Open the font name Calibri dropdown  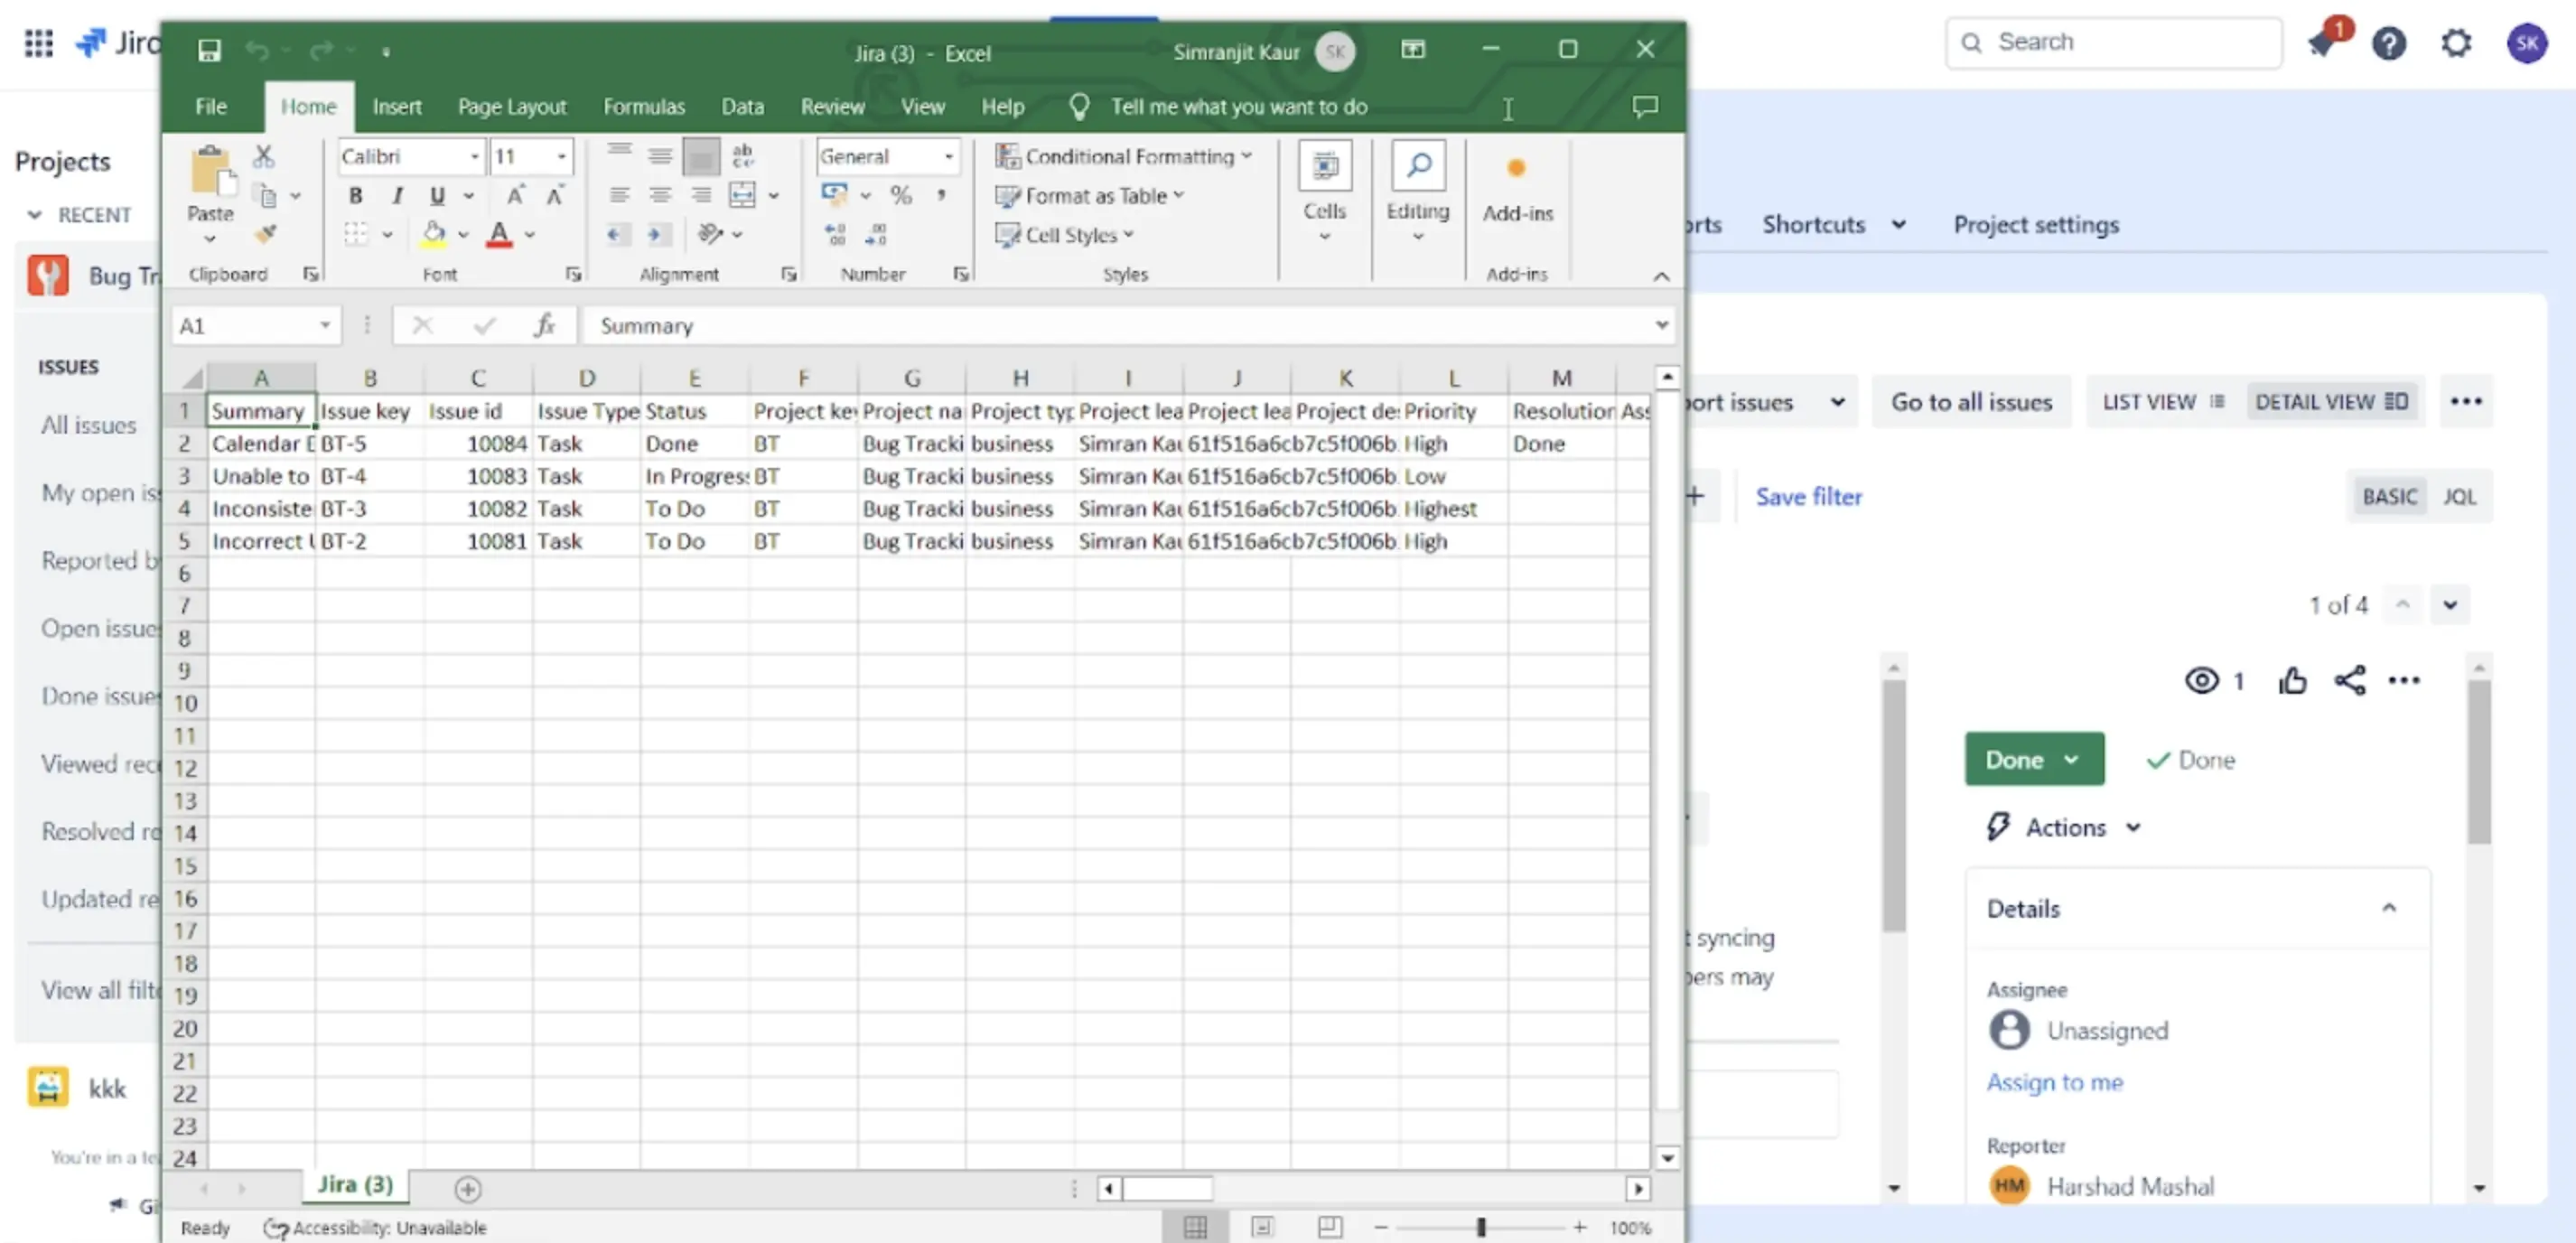click(474, 156)
